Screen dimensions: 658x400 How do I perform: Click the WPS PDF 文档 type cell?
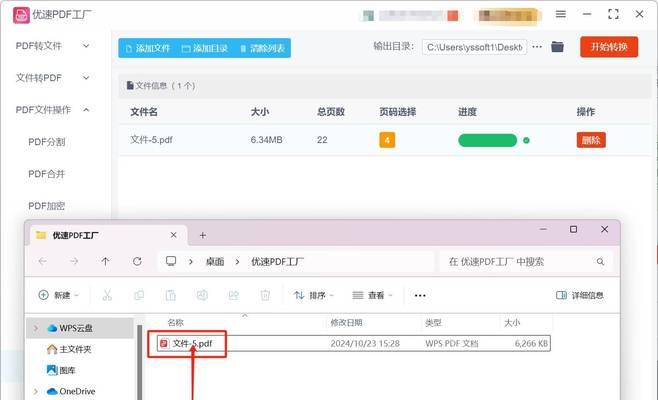[x=452, y=344]
